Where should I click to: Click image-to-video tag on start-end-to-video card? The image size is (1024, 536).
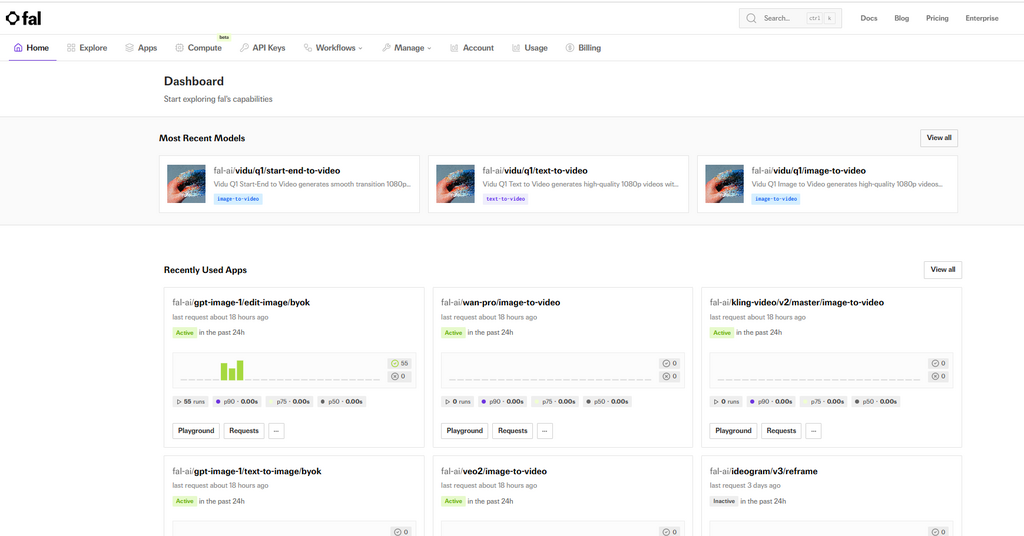pos(238,199)
